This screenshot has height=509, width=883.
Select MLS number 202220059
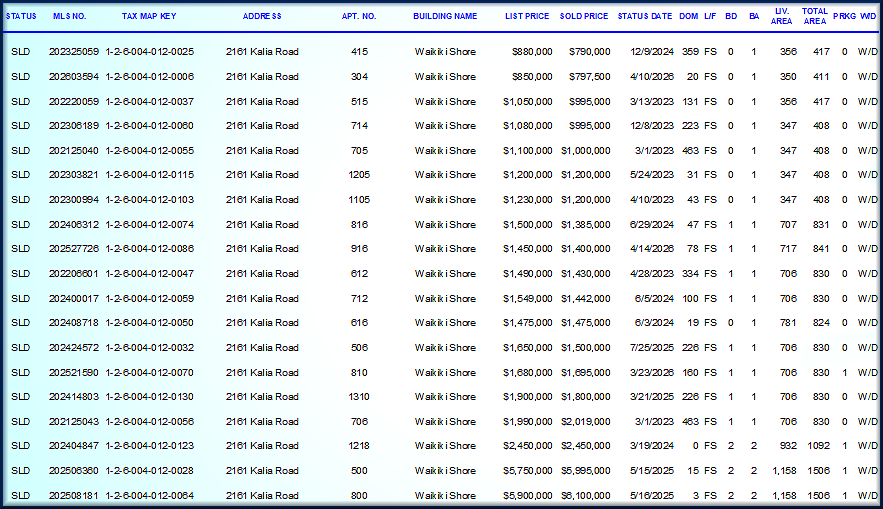click(x=74, y=102)
